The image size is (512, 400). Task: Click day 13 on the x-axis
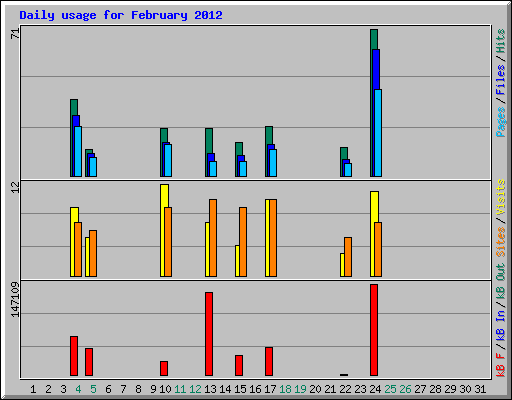click(x=210, y=389)
